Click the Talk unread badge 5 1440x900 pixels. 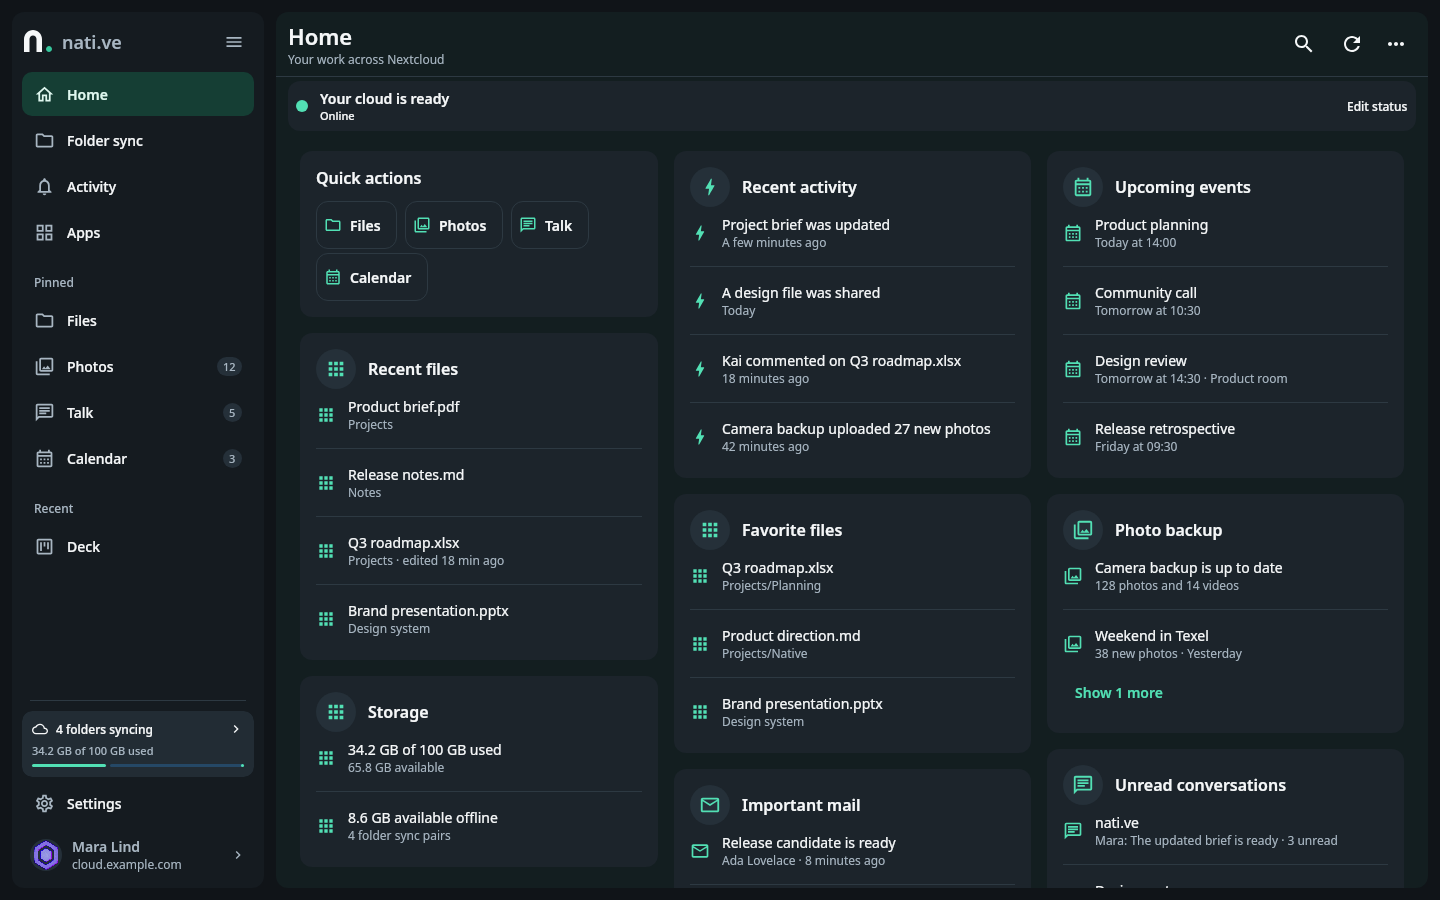[x=232, y=413]
